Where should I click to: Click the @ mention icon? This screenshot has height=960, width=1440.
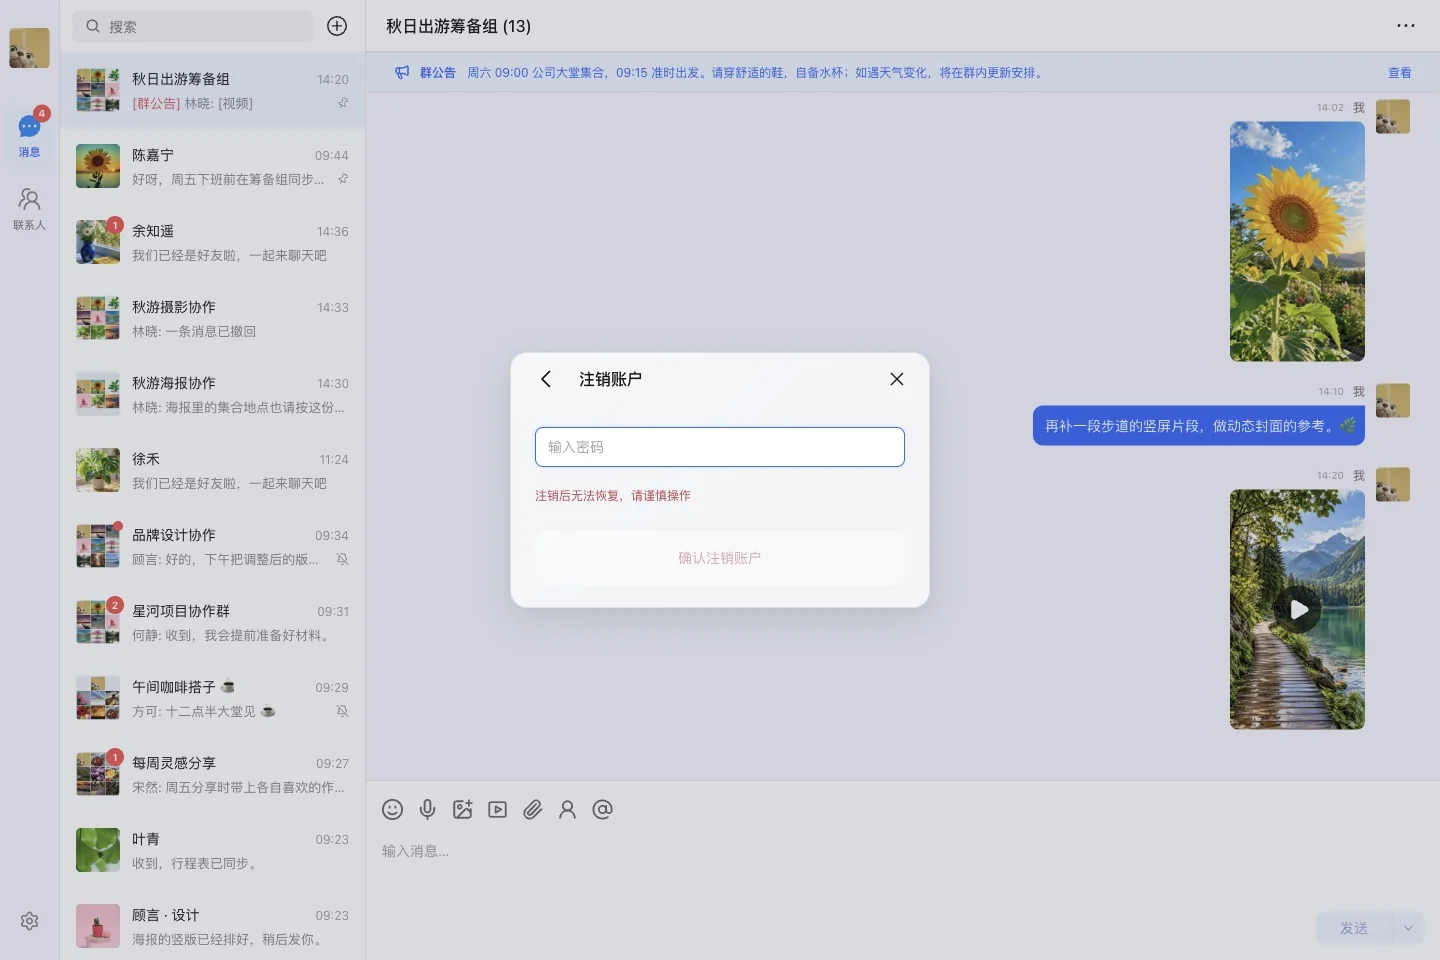[x=602, y=810]
